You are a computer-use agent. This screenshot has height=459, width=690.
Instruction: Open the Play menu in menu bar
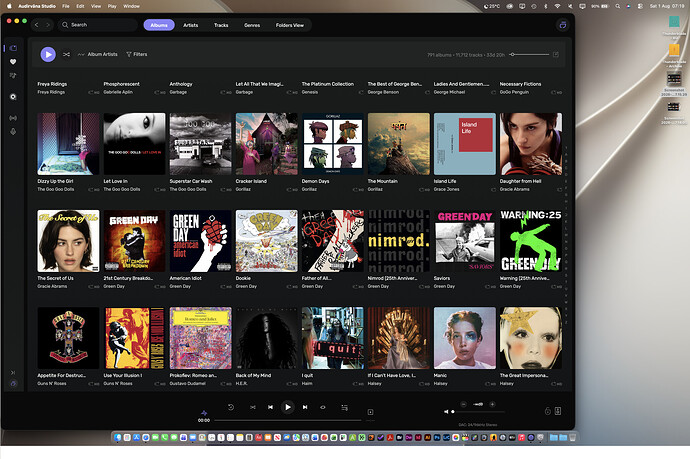[x=112, y=6]
